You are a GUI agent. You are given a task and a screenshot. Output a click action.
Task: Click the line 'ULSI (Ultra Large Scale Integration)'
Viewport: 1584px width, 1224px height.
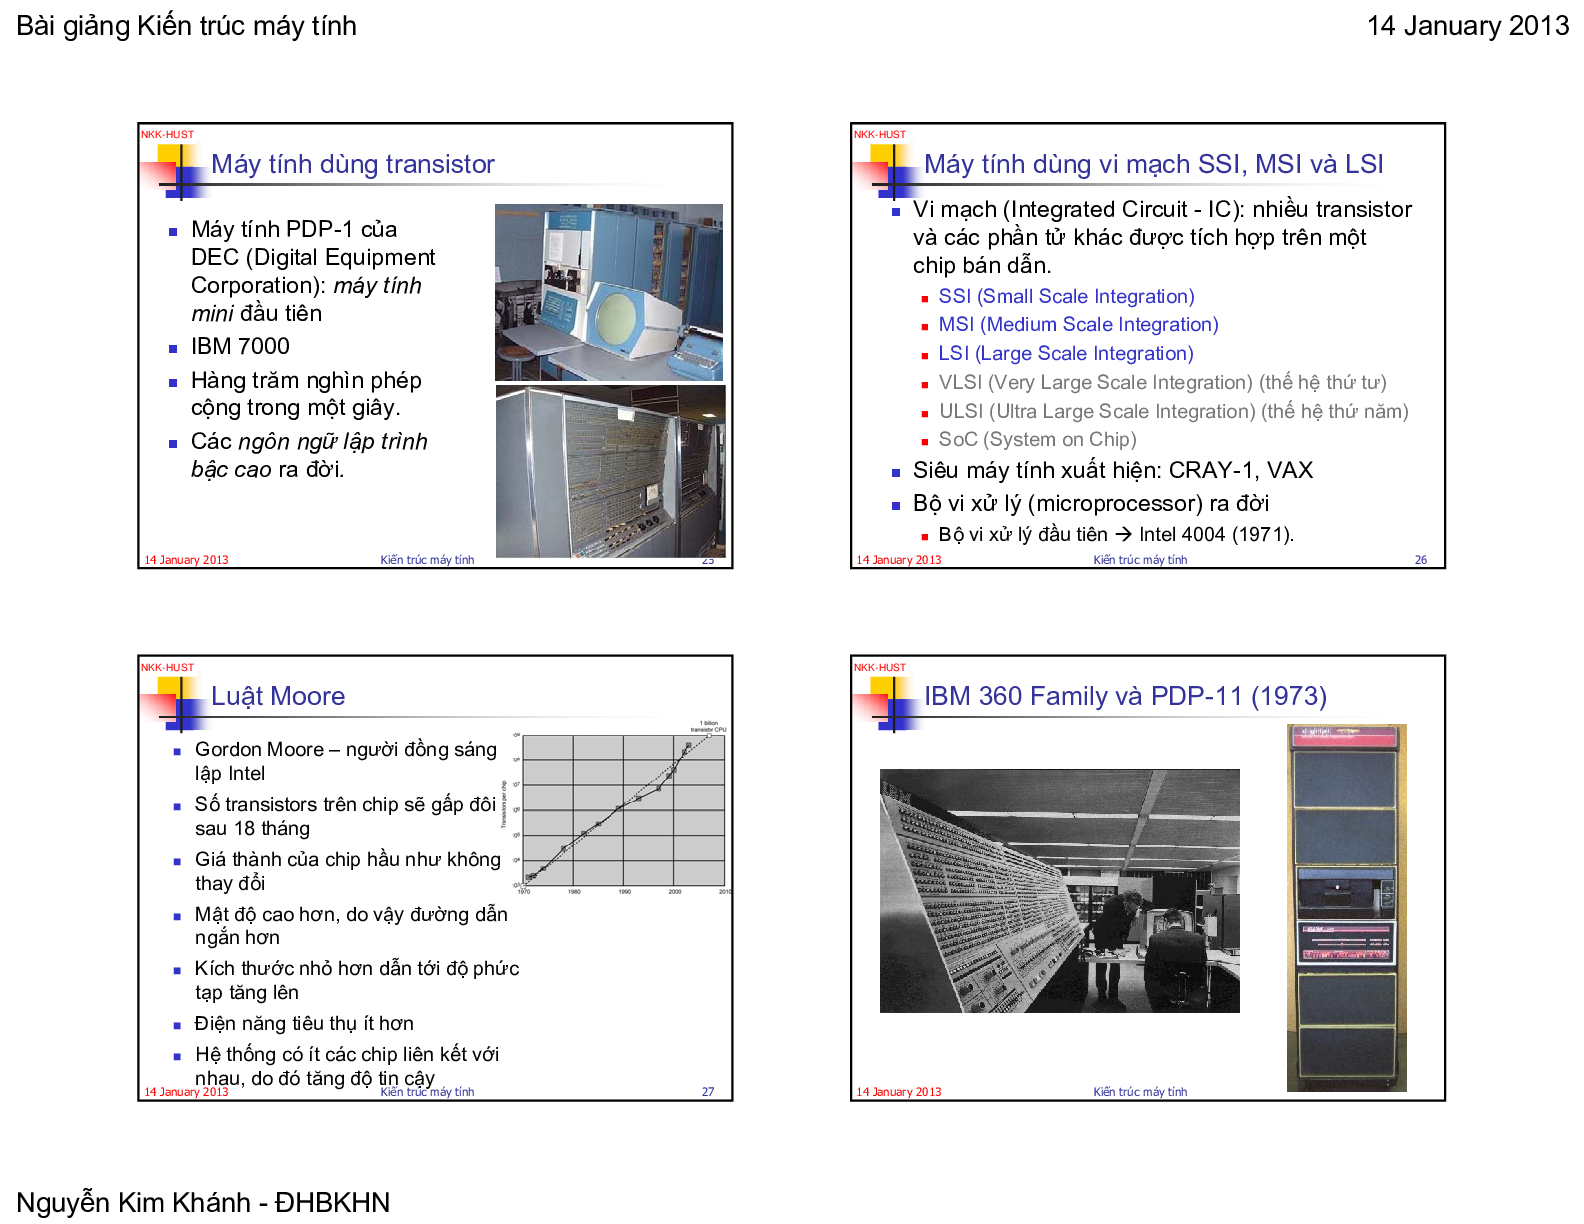pos(1173,411)
